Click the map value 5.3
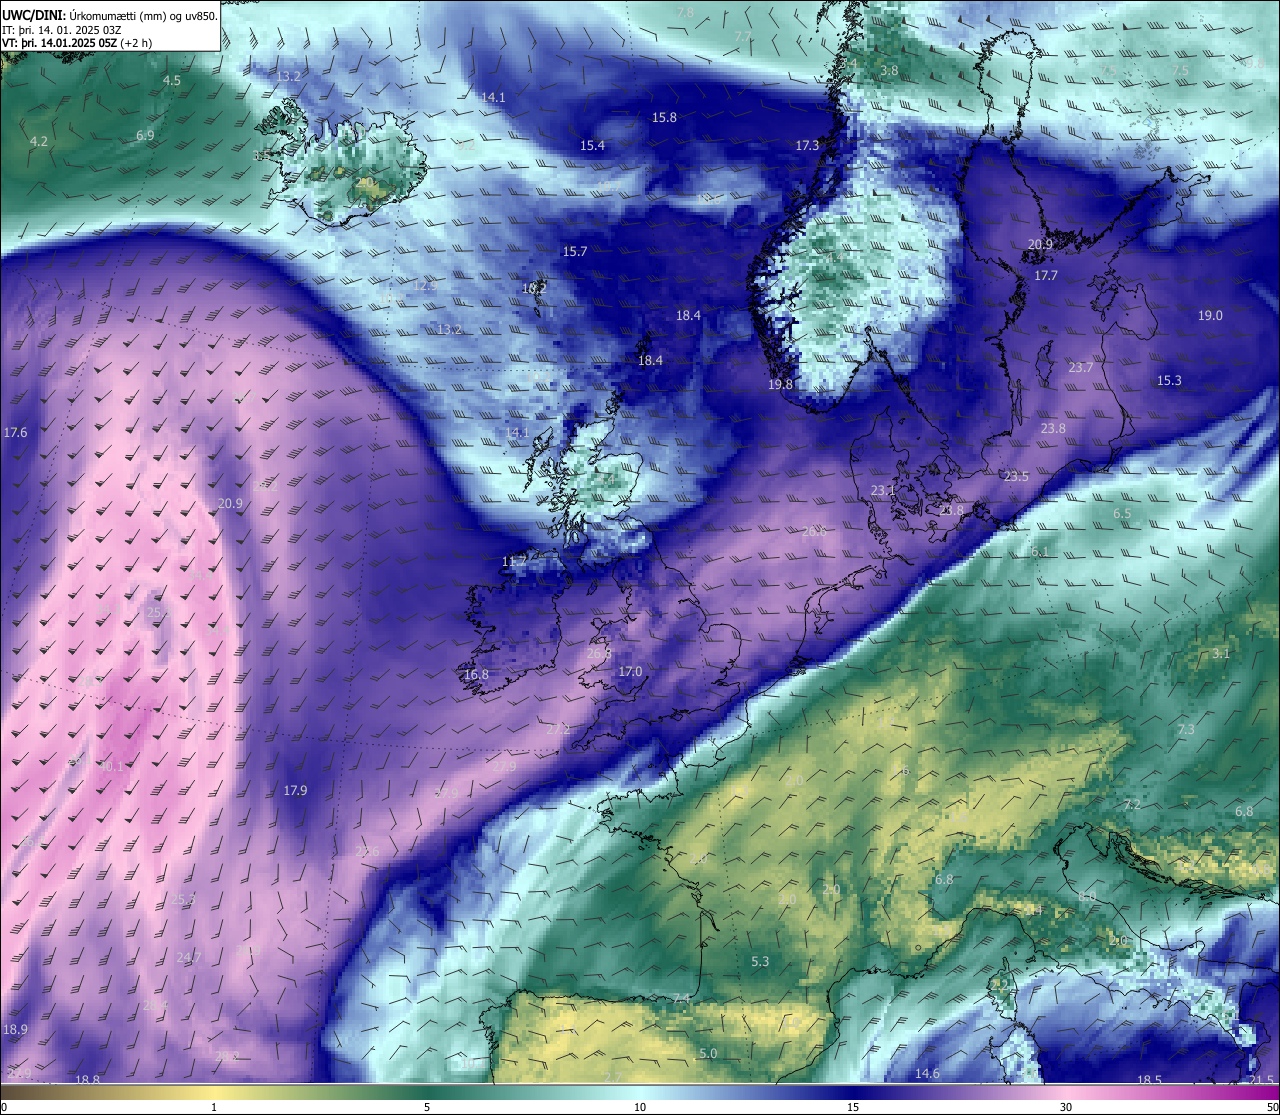Screen dimensions: 1280x1115 760,961
